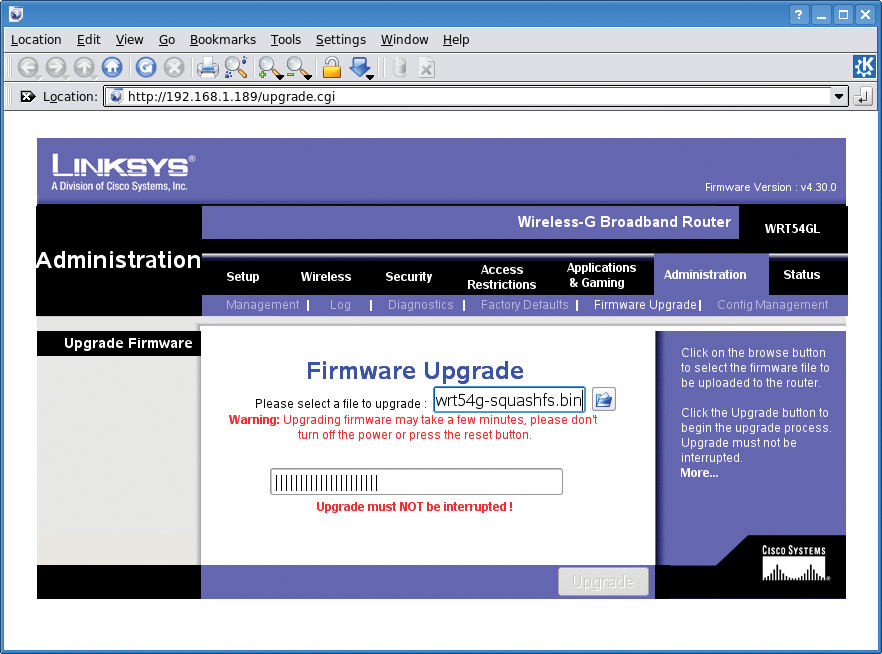Switch to the Setup tab
The width and height of the screenshot is (882, 654).
tap(242, 277)
